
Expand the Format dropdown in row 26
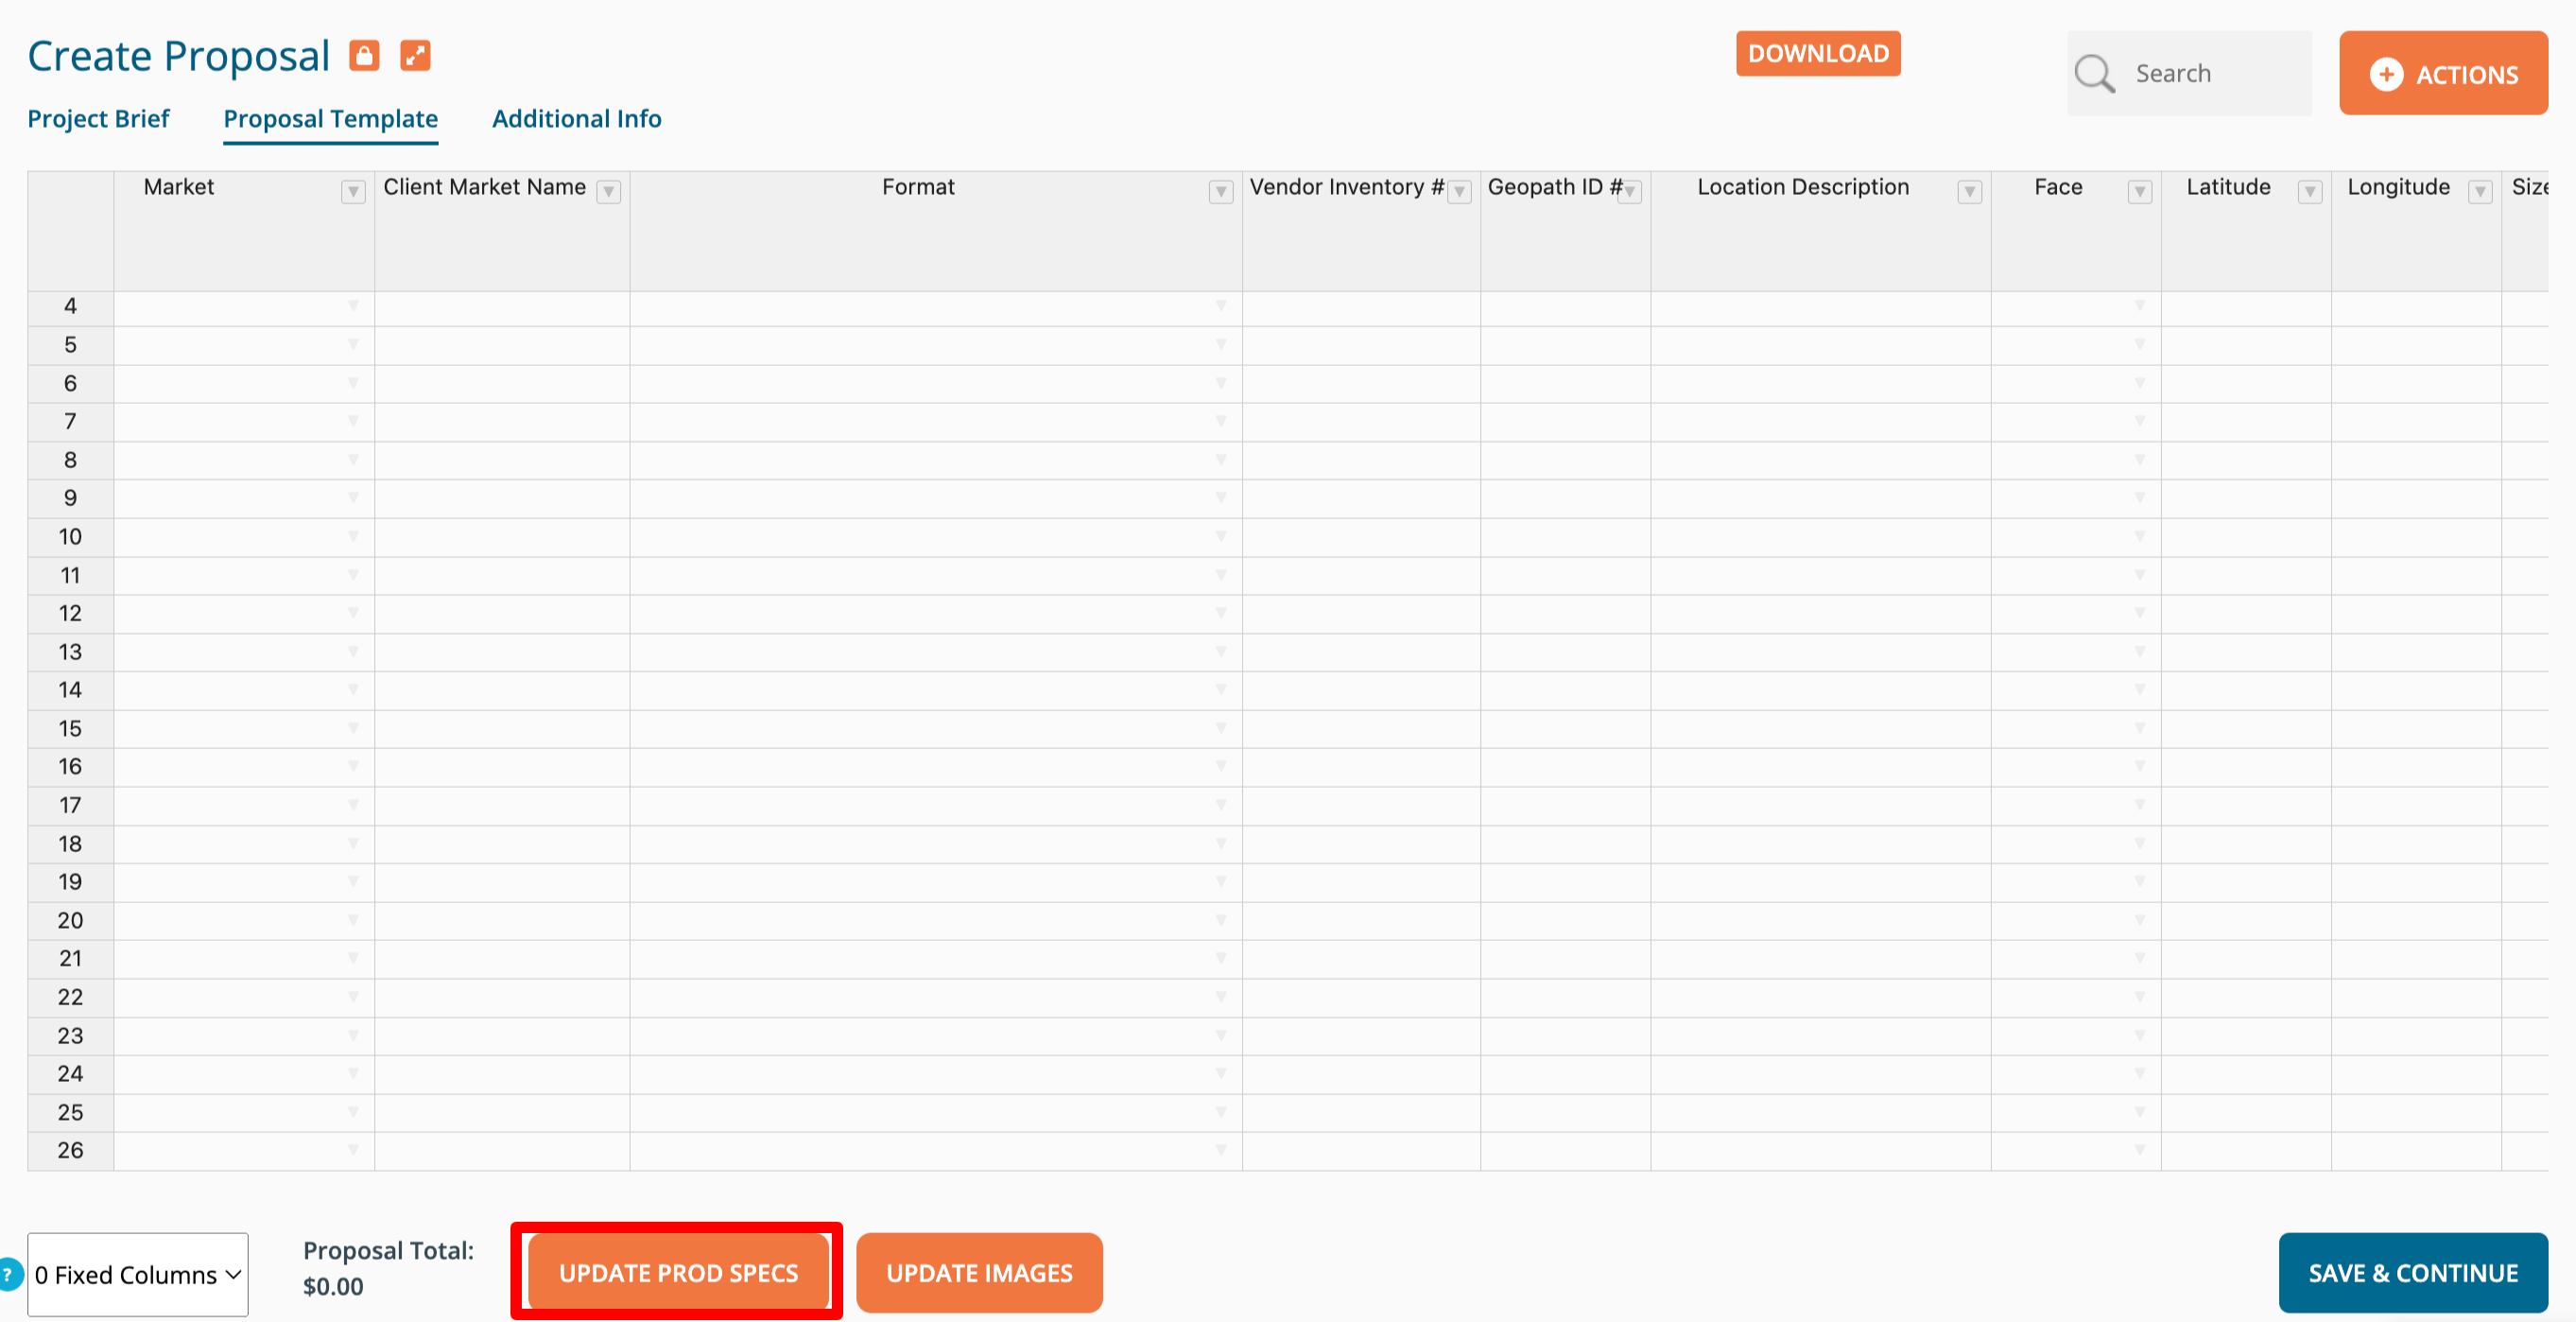pyautogui.click(x=1221, y=1151)
